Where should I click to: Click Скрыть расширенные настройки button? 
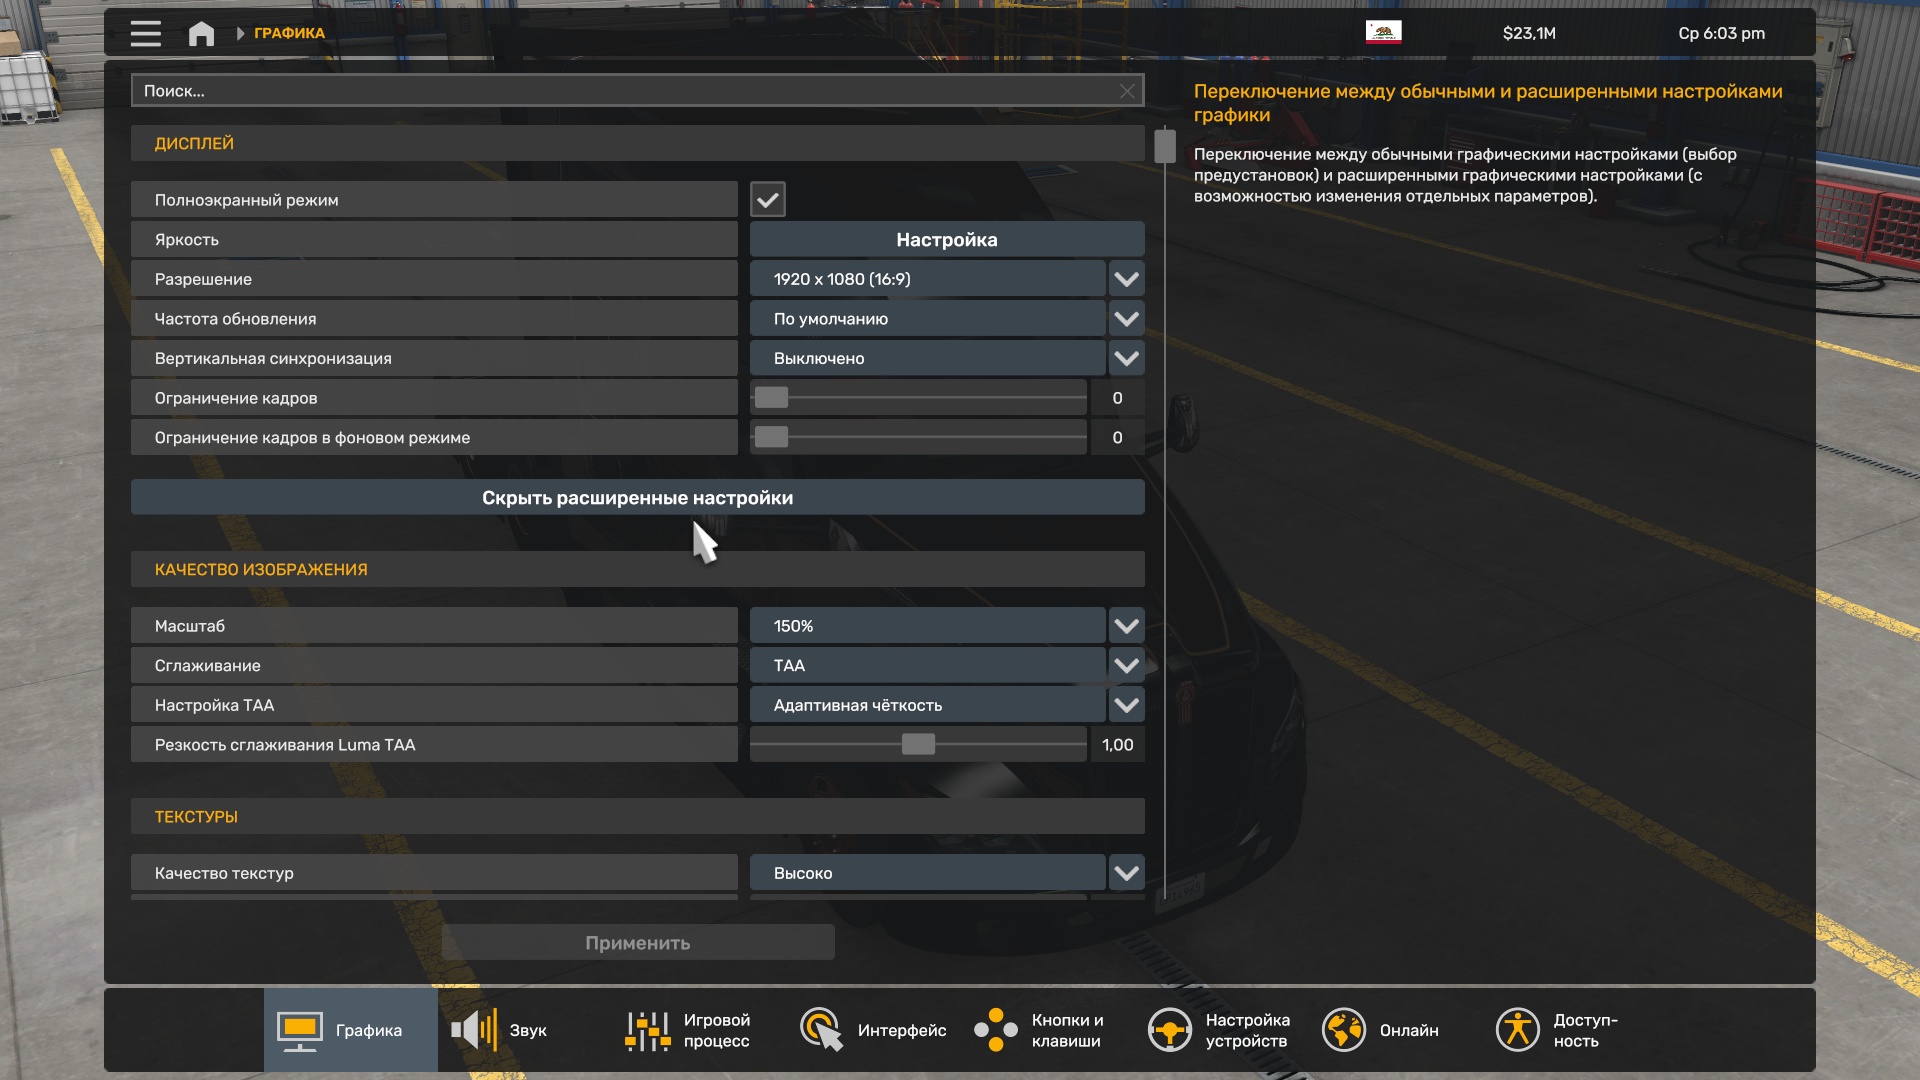pyautogui.click(x=637, y=497)
